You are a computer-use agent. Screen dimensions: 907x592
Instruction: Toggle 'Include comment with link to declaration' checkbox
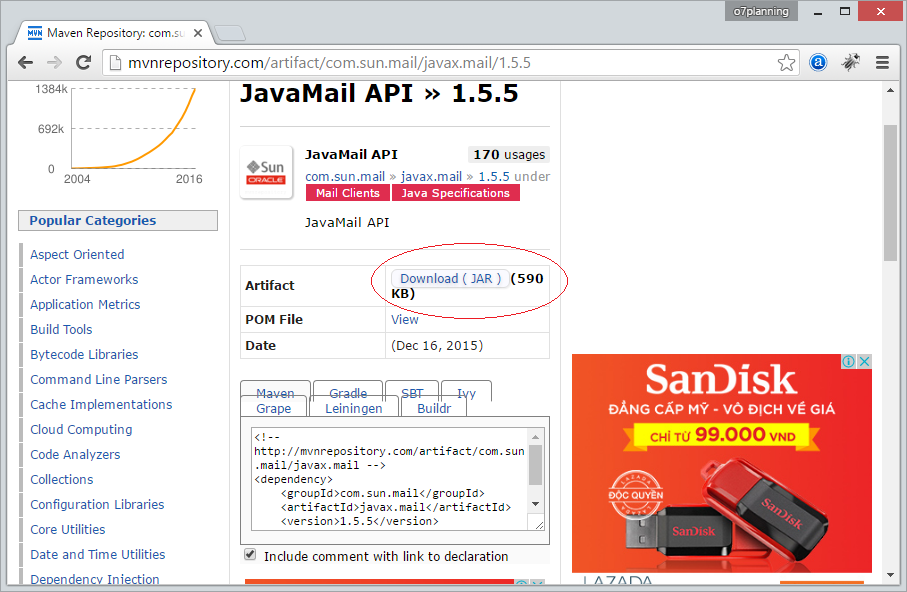point(250,554)
